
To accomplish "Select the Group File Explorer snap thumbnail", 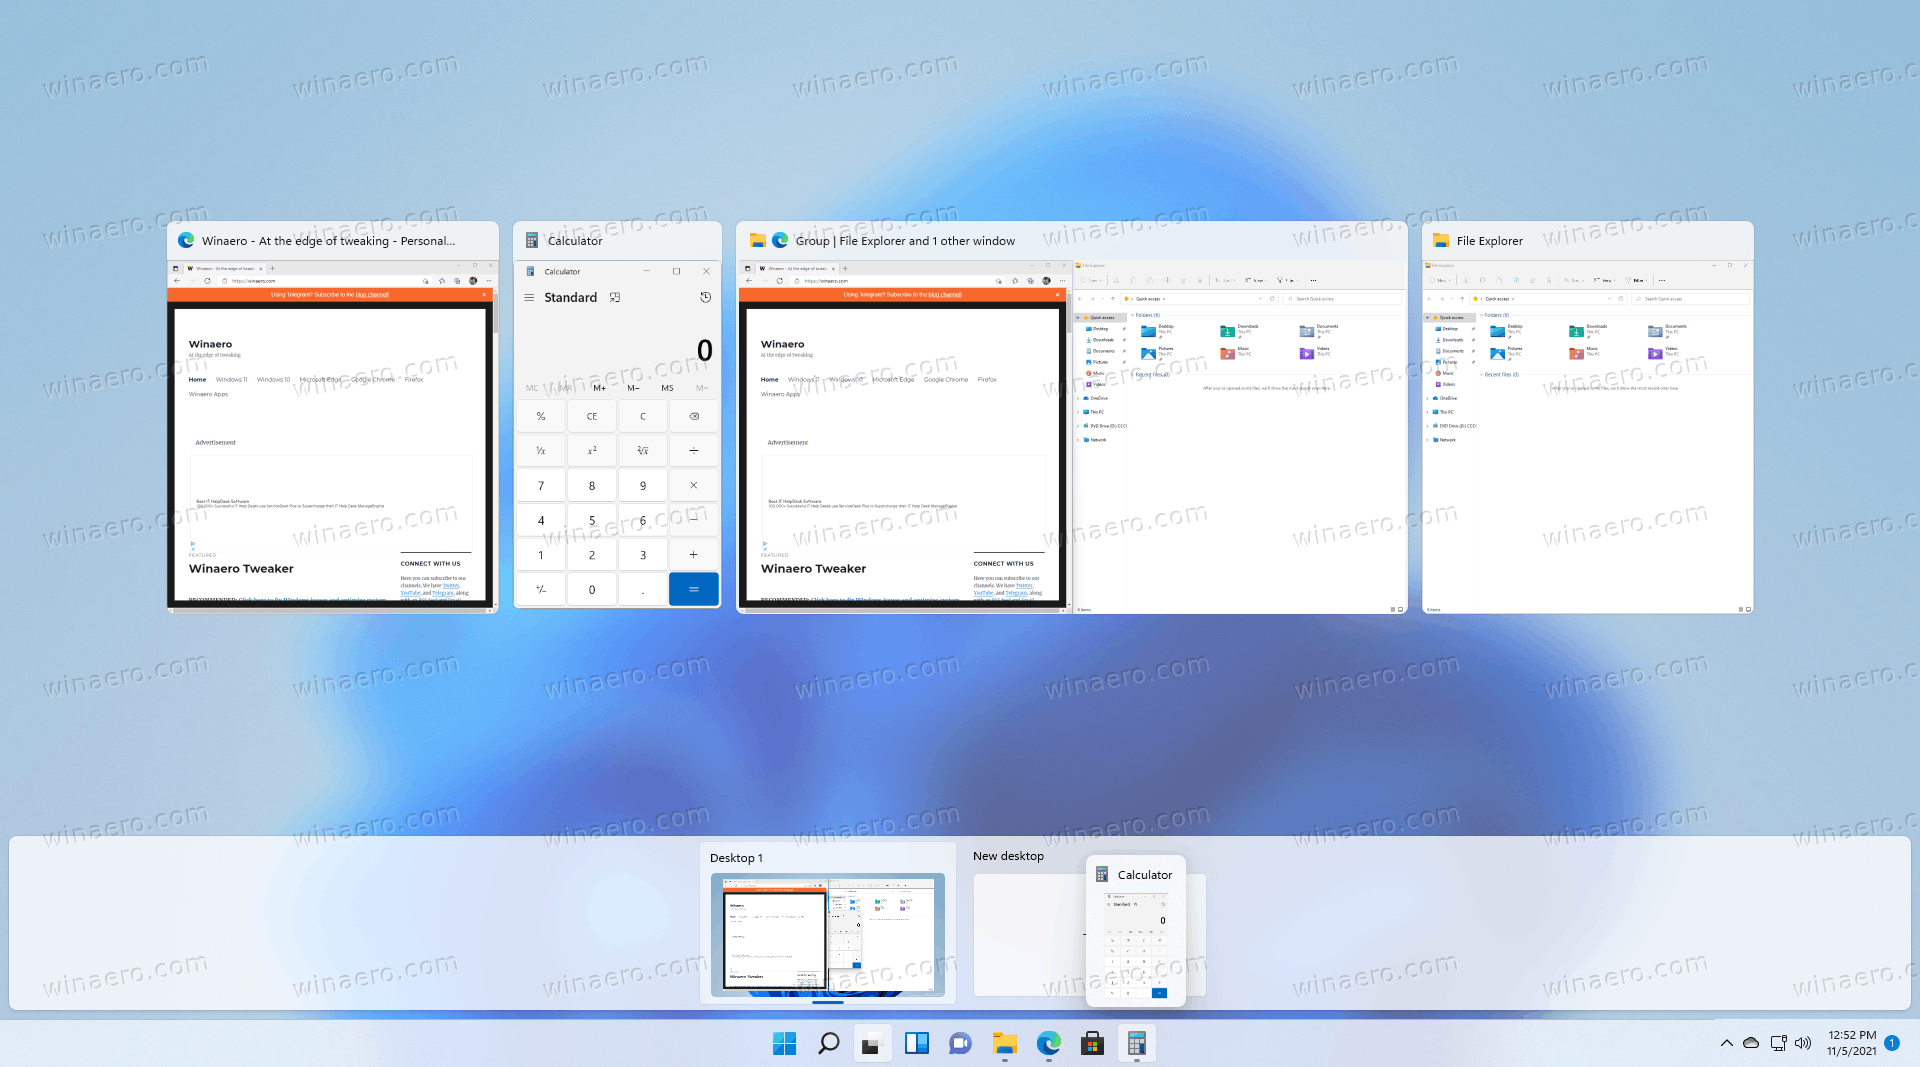I will 1072,417.
